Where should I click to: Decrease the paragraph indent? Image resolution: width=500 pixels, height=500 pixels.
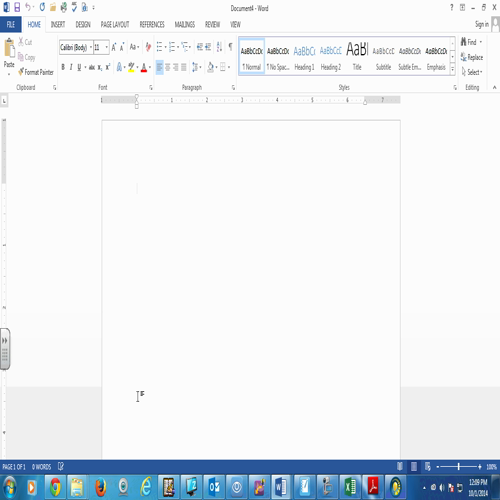(200, 47)
